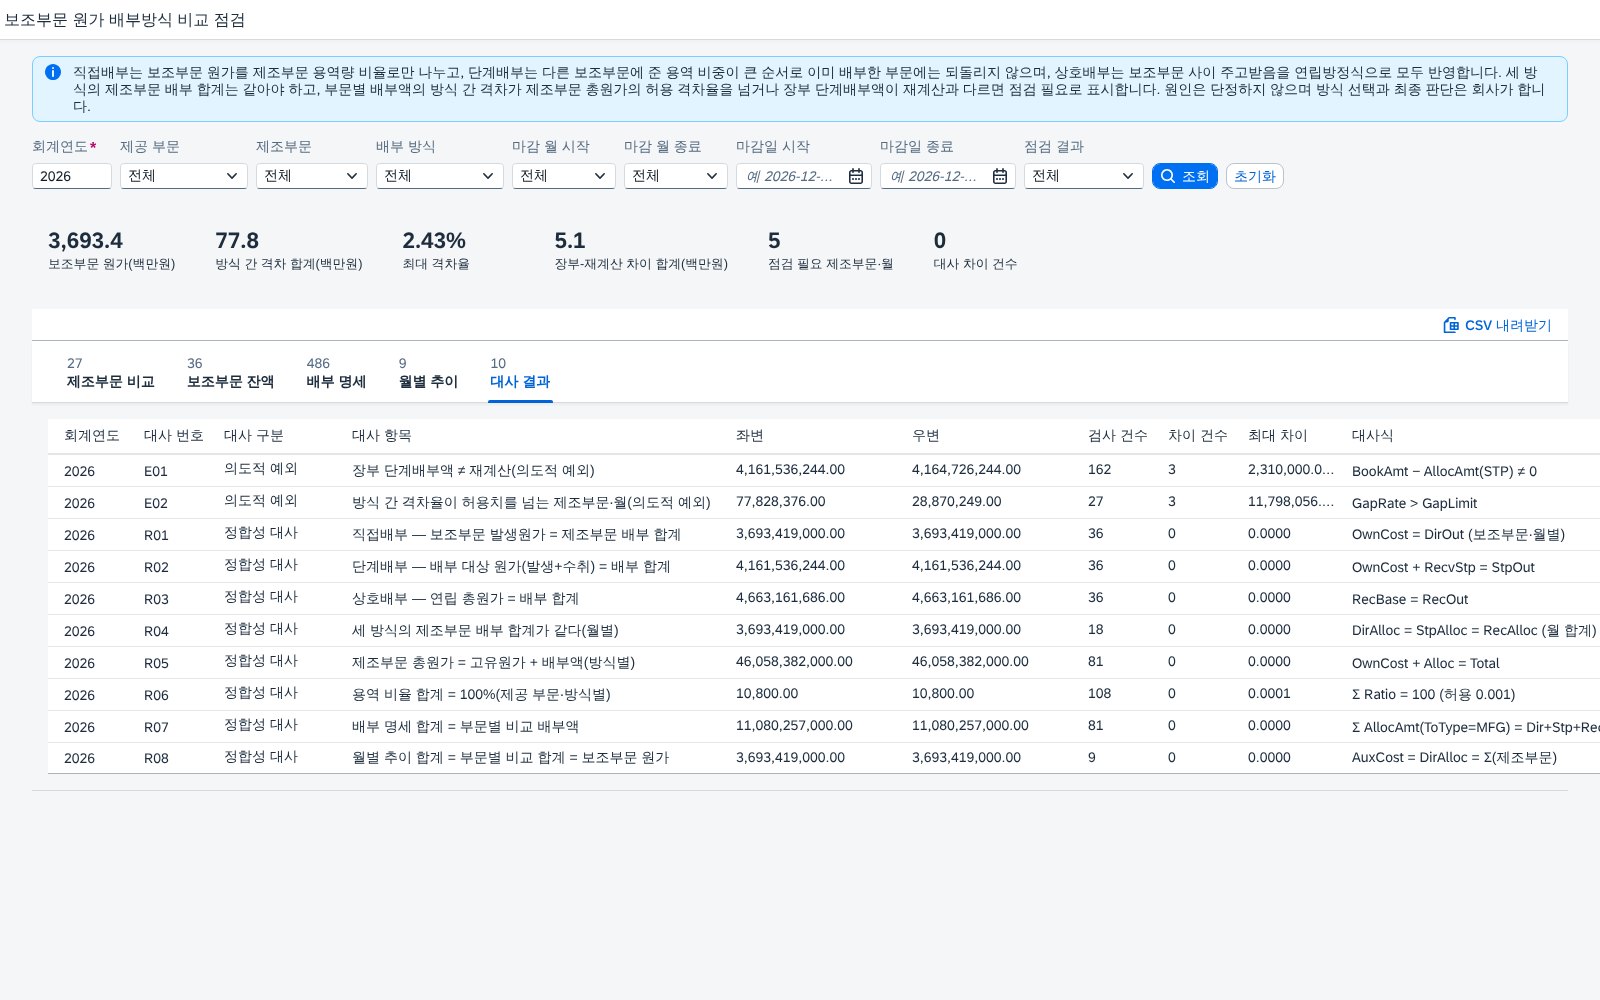1600x1000 pixels.
Task: Click the 점검 필요 제조부문·월 KPI value 5
Action: (774, 241)
